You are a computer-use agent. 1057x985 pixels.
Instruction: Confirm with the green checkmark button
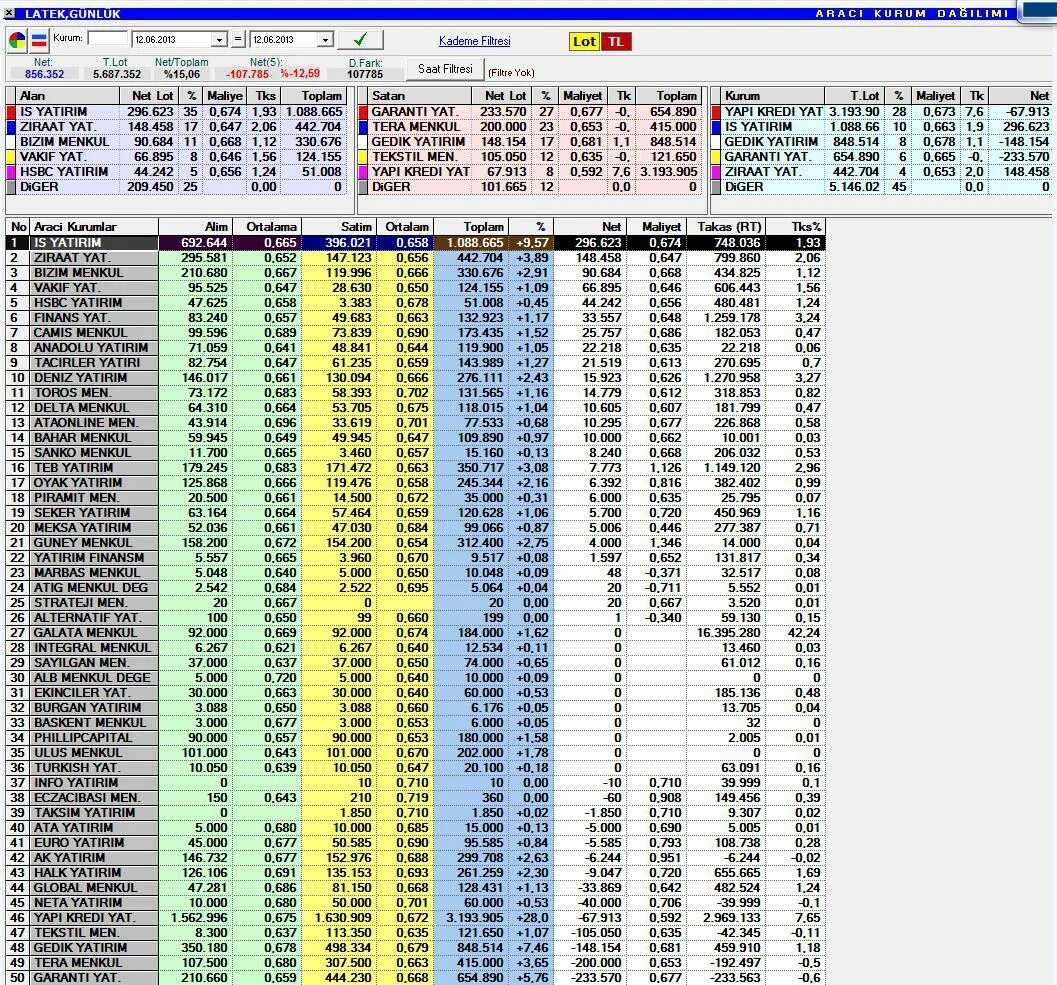(360, 40)
